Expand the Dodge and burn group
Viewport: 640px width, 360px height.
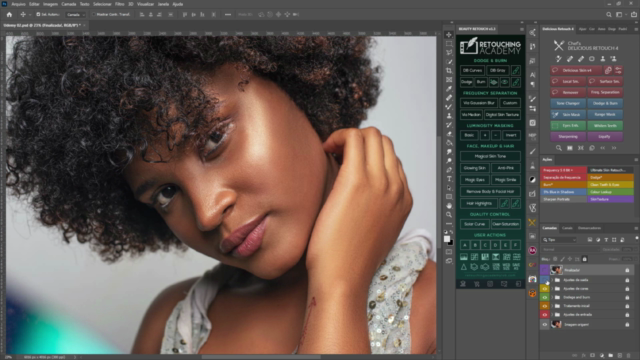[x=552, y=297]
